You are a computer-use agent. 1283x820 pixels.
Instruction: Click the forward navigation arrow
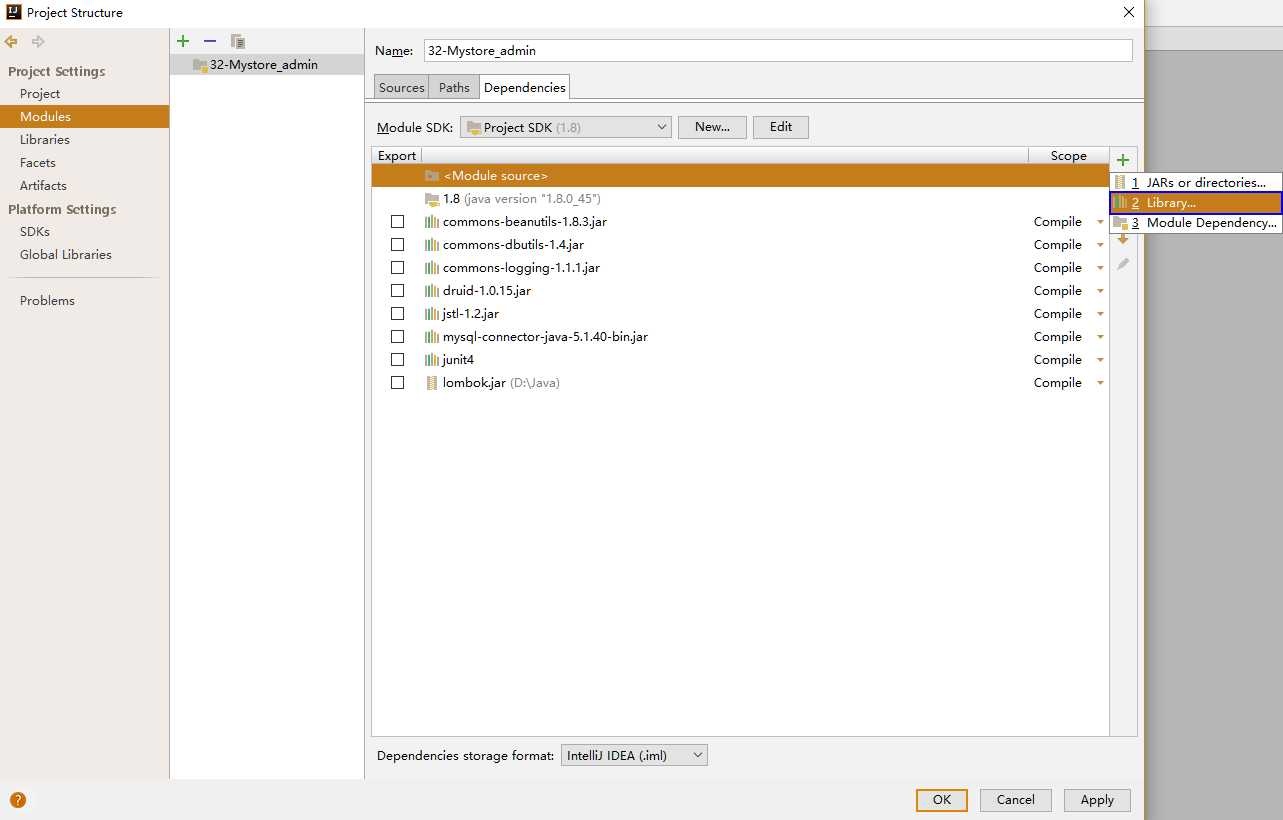point(38,41)
